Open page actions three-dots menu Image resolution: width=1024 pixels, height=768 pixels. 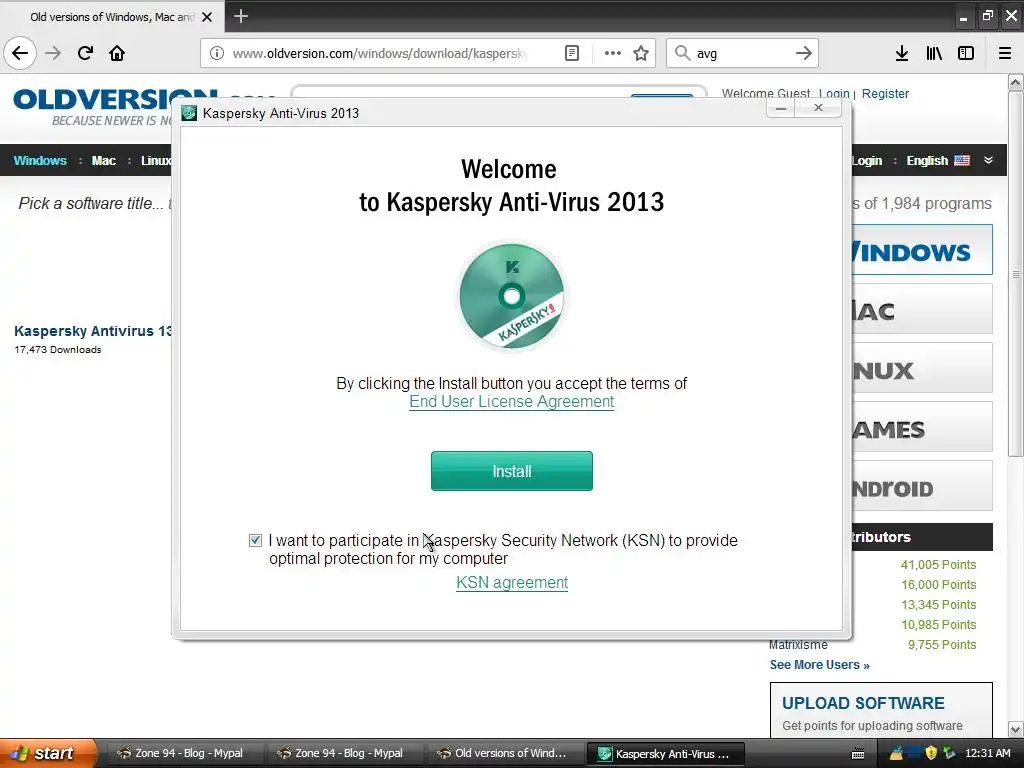coord(613,53)
